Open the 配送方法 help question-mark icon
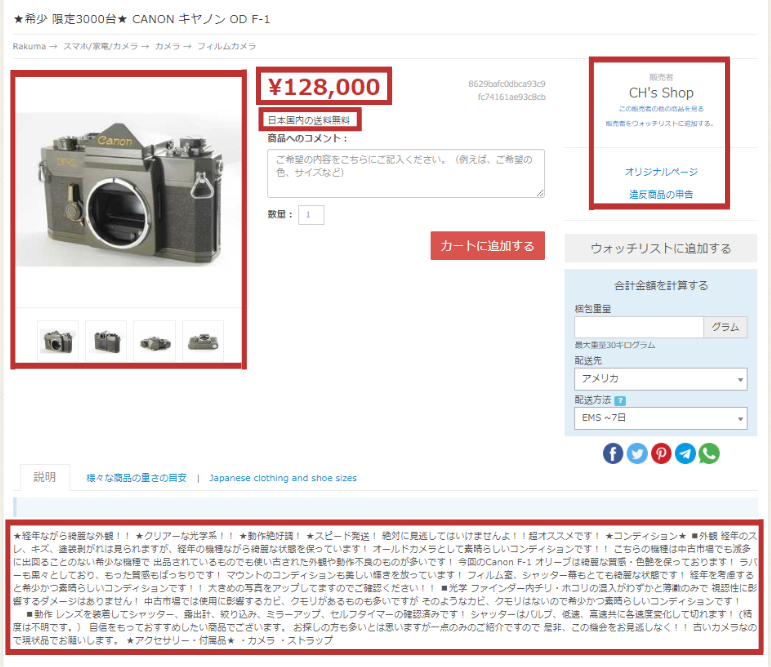Screen dimensions: 771x667 coord(620,400)
